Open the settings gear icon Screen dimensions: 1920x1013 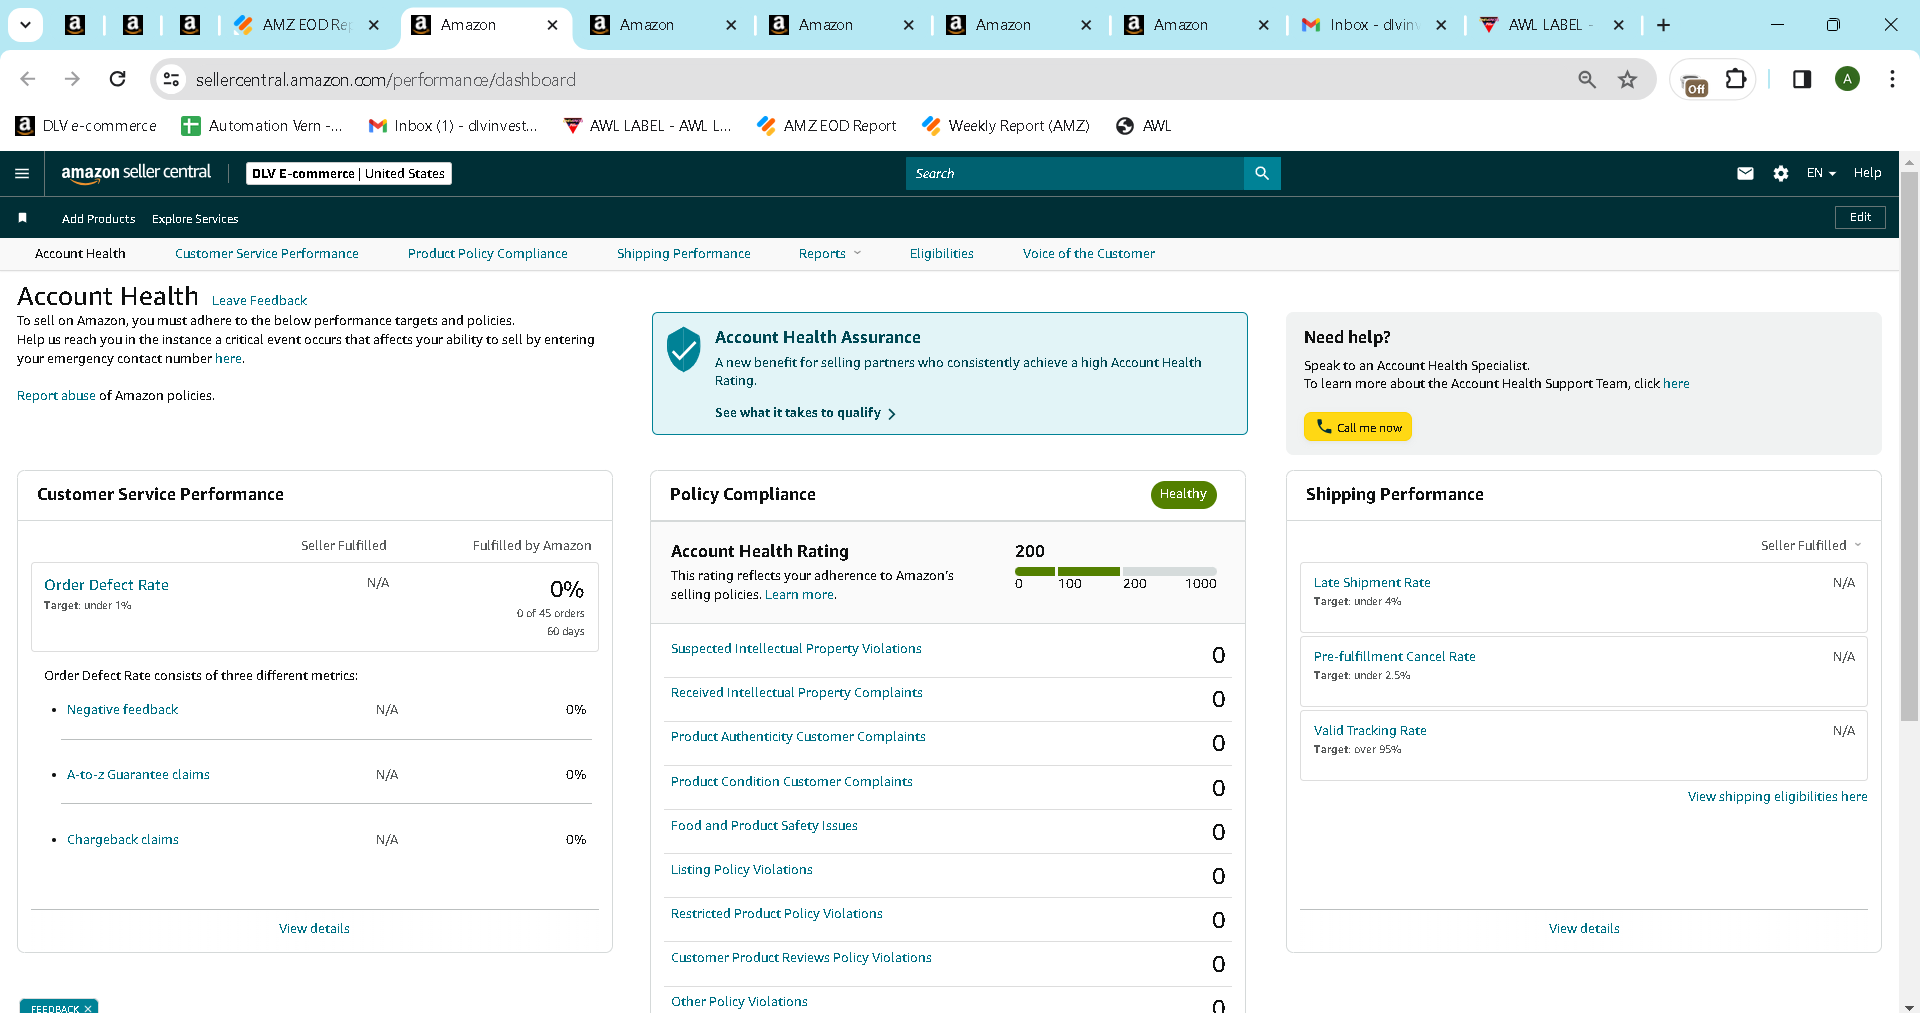[1781, 173]
